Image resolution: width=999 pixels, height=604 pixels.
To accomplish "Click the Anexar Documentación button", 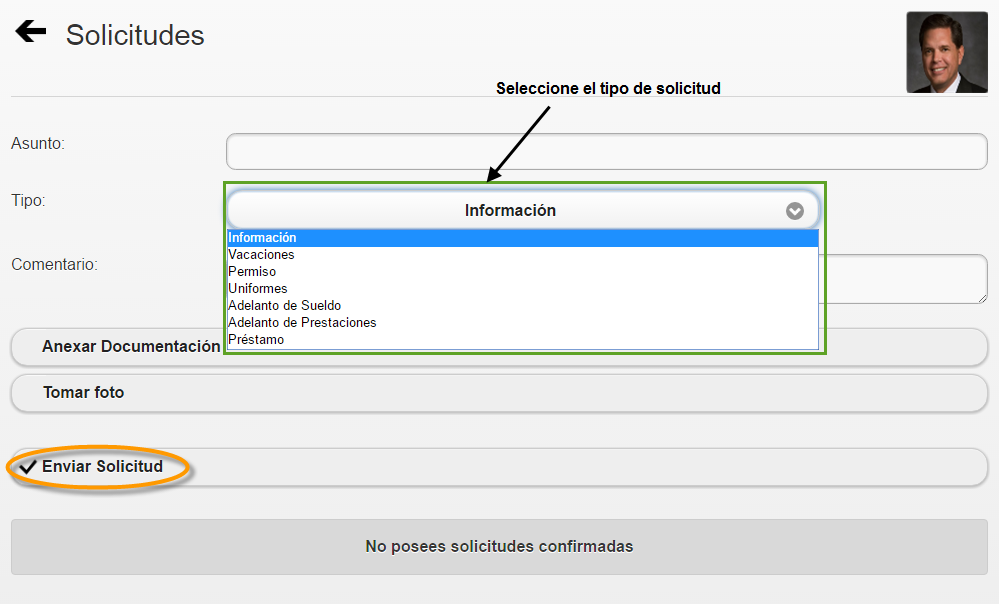I will click(131, 346).
